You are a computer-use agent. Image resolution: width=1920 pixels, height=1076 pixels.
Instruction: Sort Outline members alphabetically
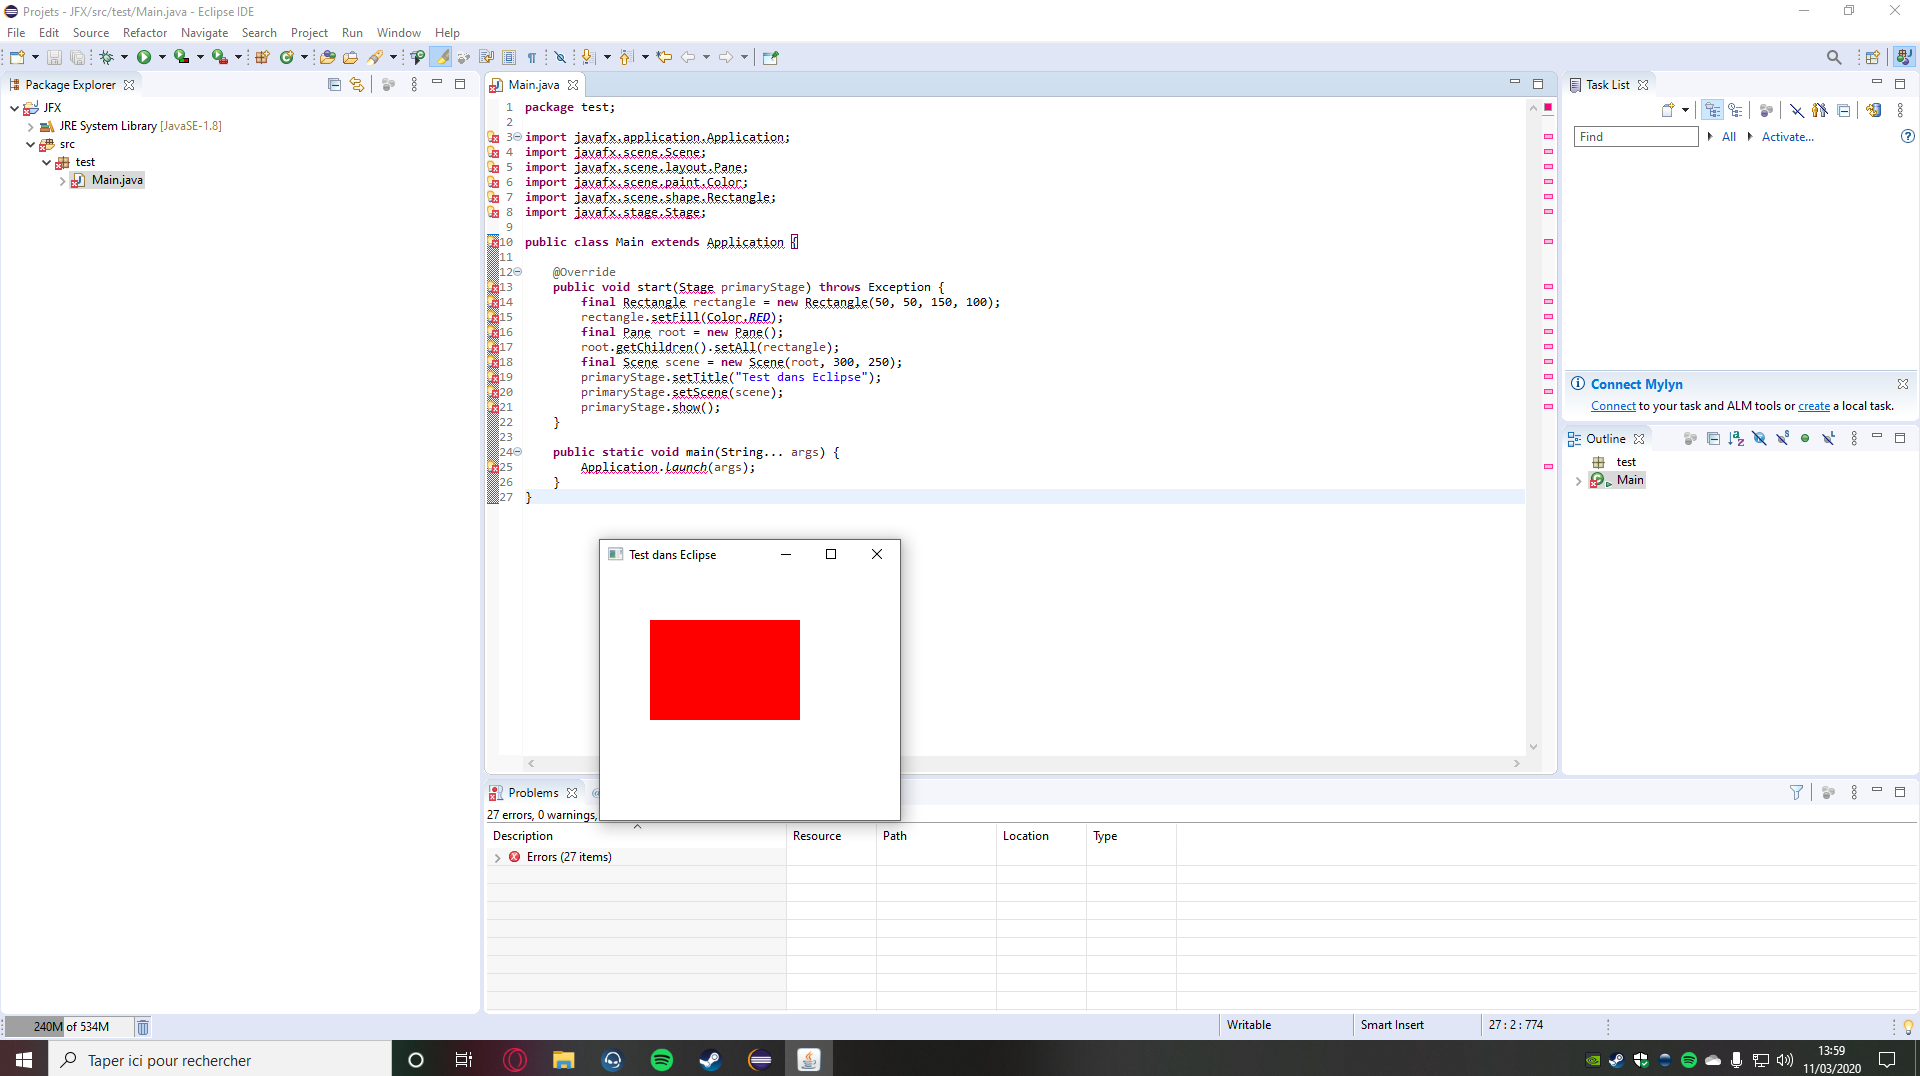(x=1736, y=438)
